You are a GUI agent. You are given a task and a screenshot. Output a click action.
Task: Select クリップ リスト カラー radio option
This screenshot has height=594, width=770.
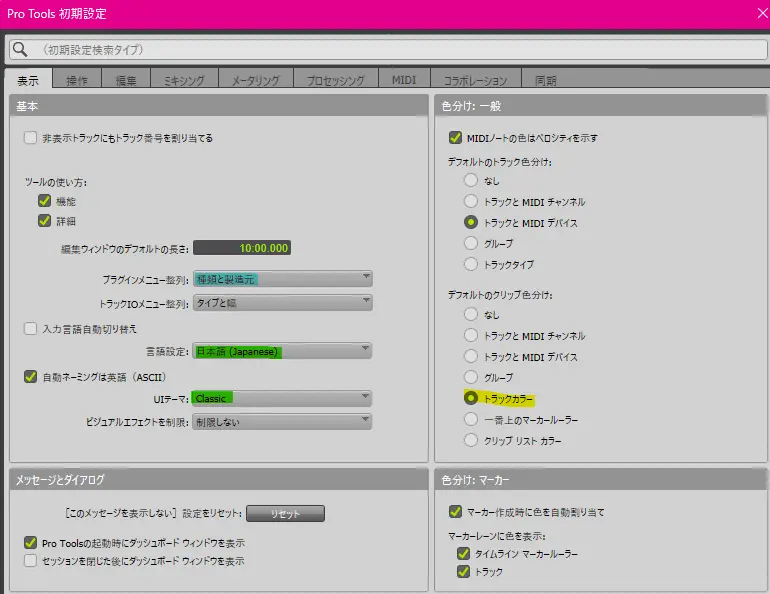pos(471,440)
